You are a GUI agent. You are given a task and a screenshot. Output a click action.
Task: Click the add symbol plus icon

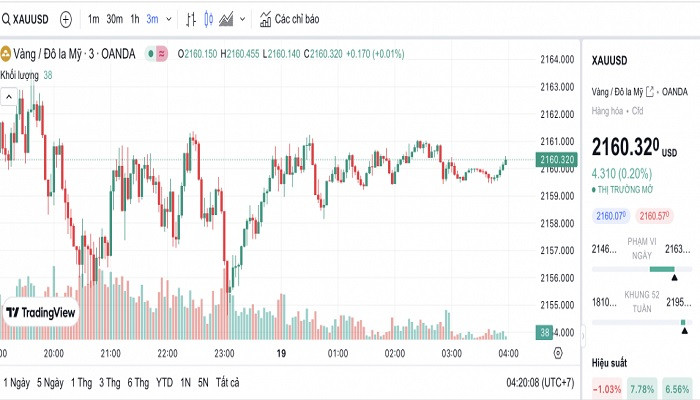tap(66, 19)
